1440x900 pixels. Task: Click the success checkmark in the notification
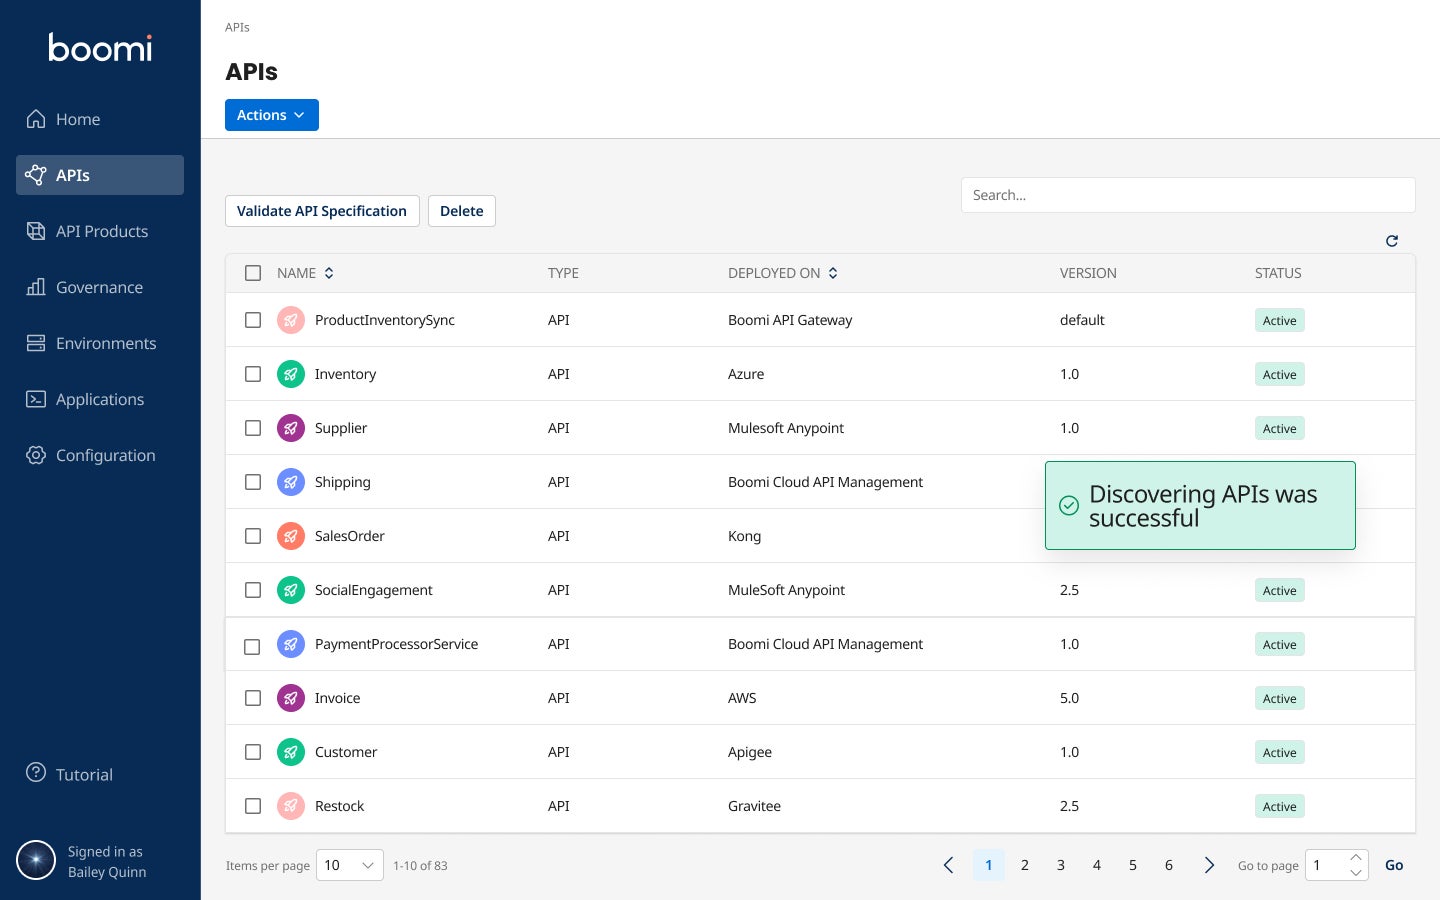tap(1069, 506)
